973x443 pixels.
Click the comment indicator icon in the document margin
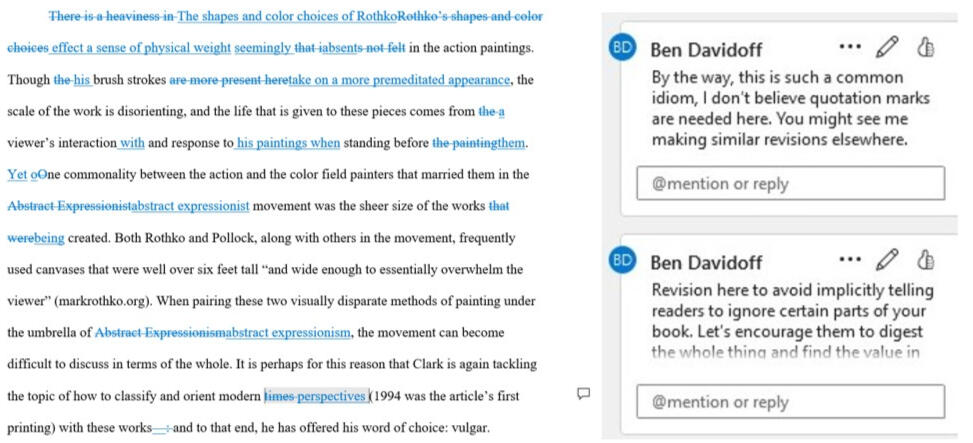pyautogui.click(x=584, y=394)
